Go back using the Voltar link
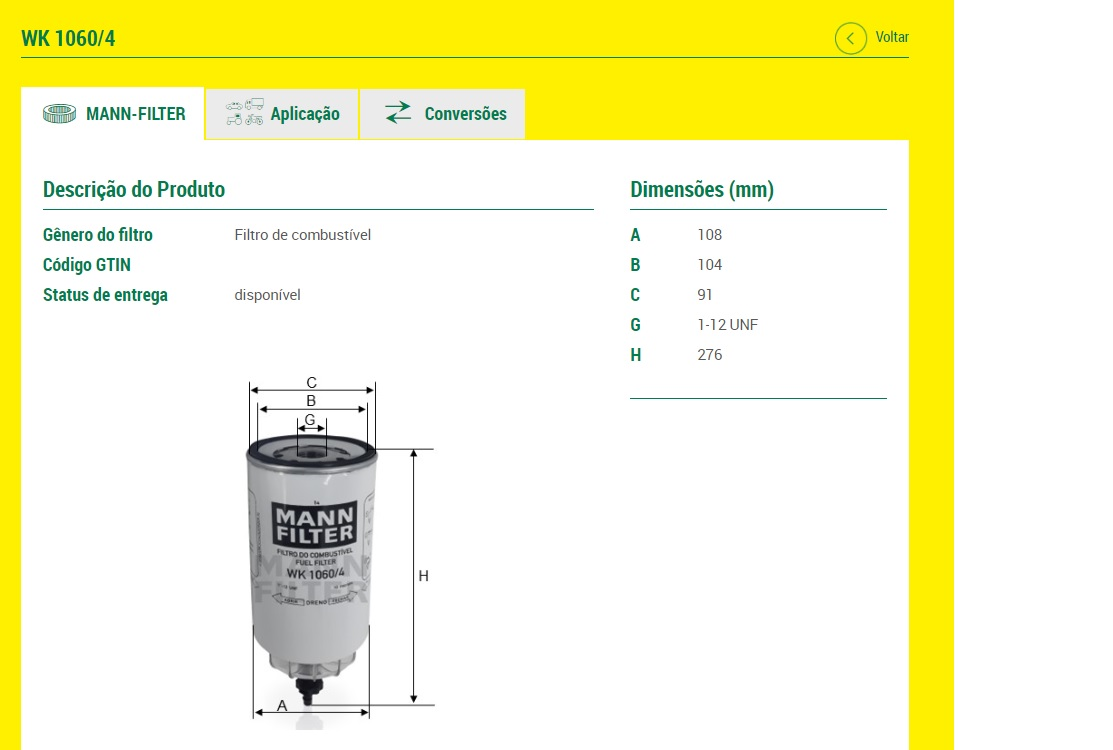The height and width of the screenshot is (750, 1113). [x=892, y=38]
